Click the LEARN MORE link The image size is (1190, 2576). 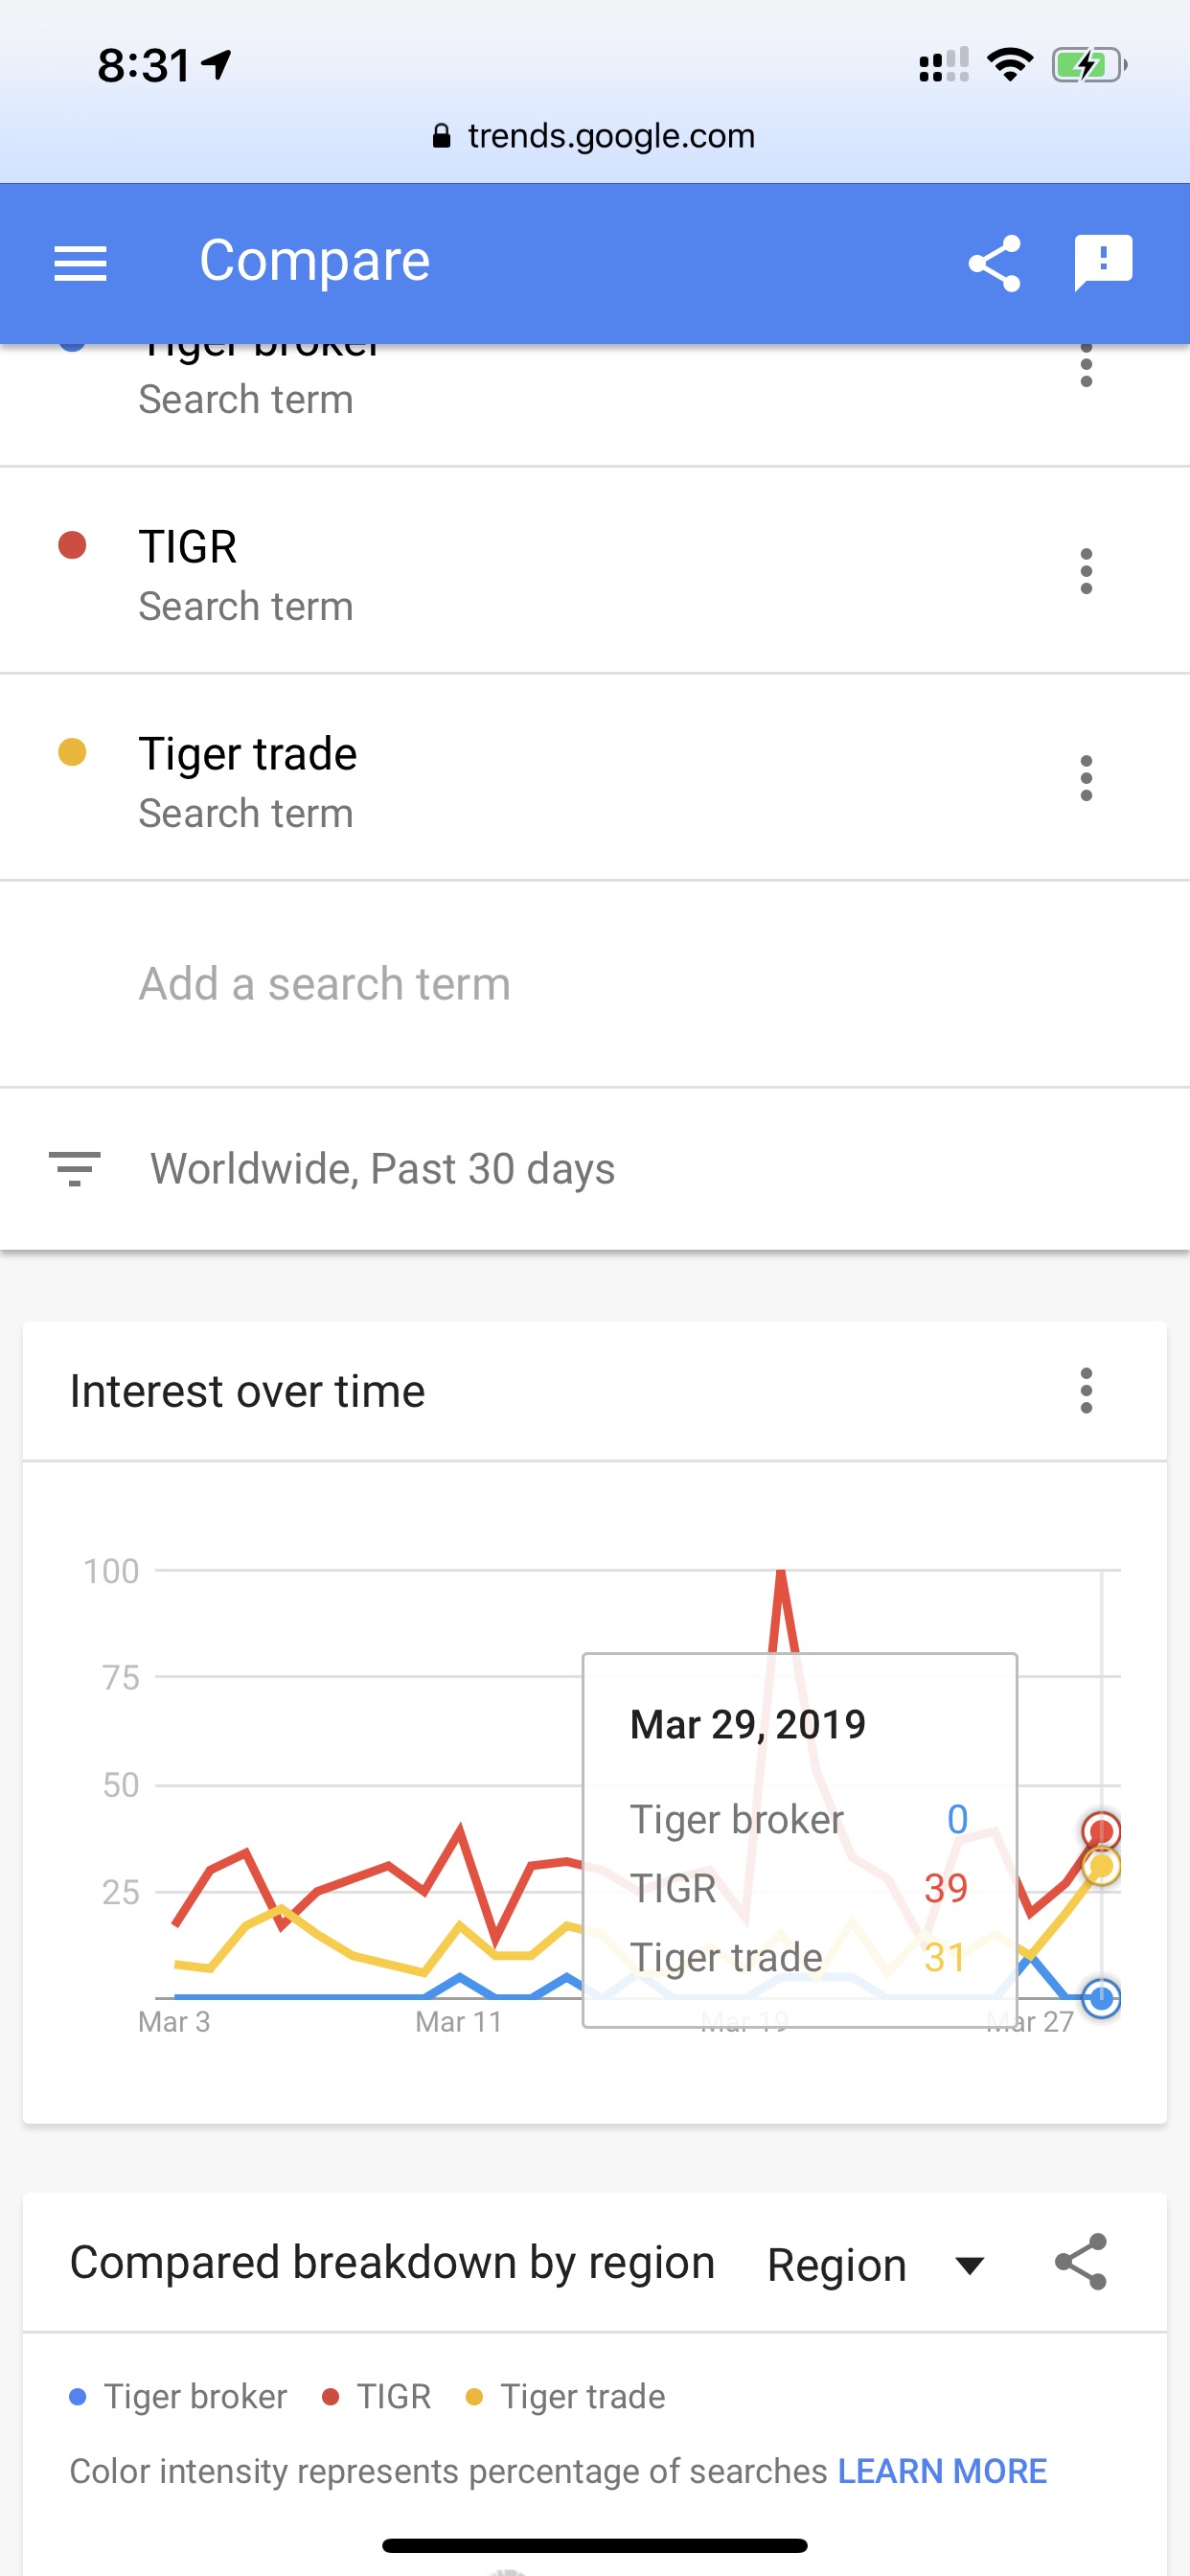pyautogui.click(x=942, y=2471)
